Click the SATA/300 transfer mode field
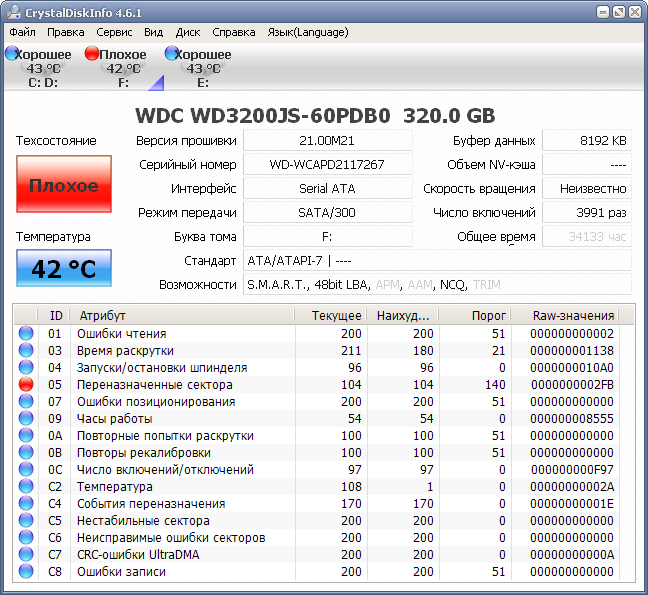Screen dimensions: 648x595 point(327,212)
